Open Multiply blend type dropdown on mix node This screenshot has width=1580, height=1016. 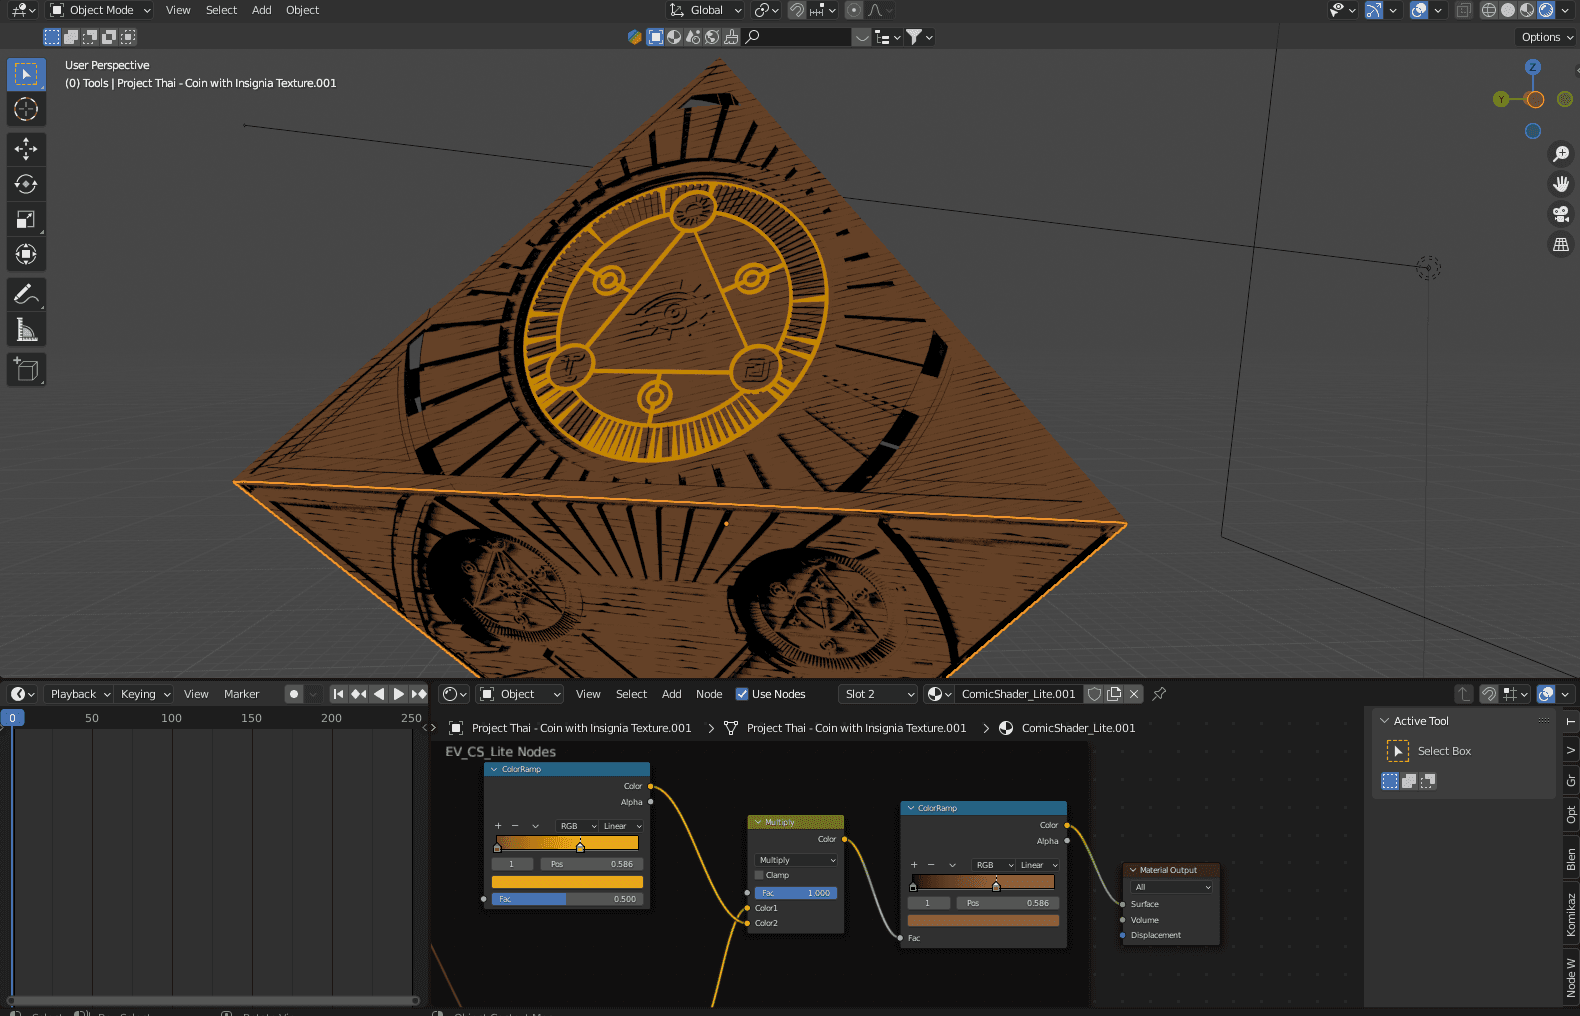tap(797, 860)
